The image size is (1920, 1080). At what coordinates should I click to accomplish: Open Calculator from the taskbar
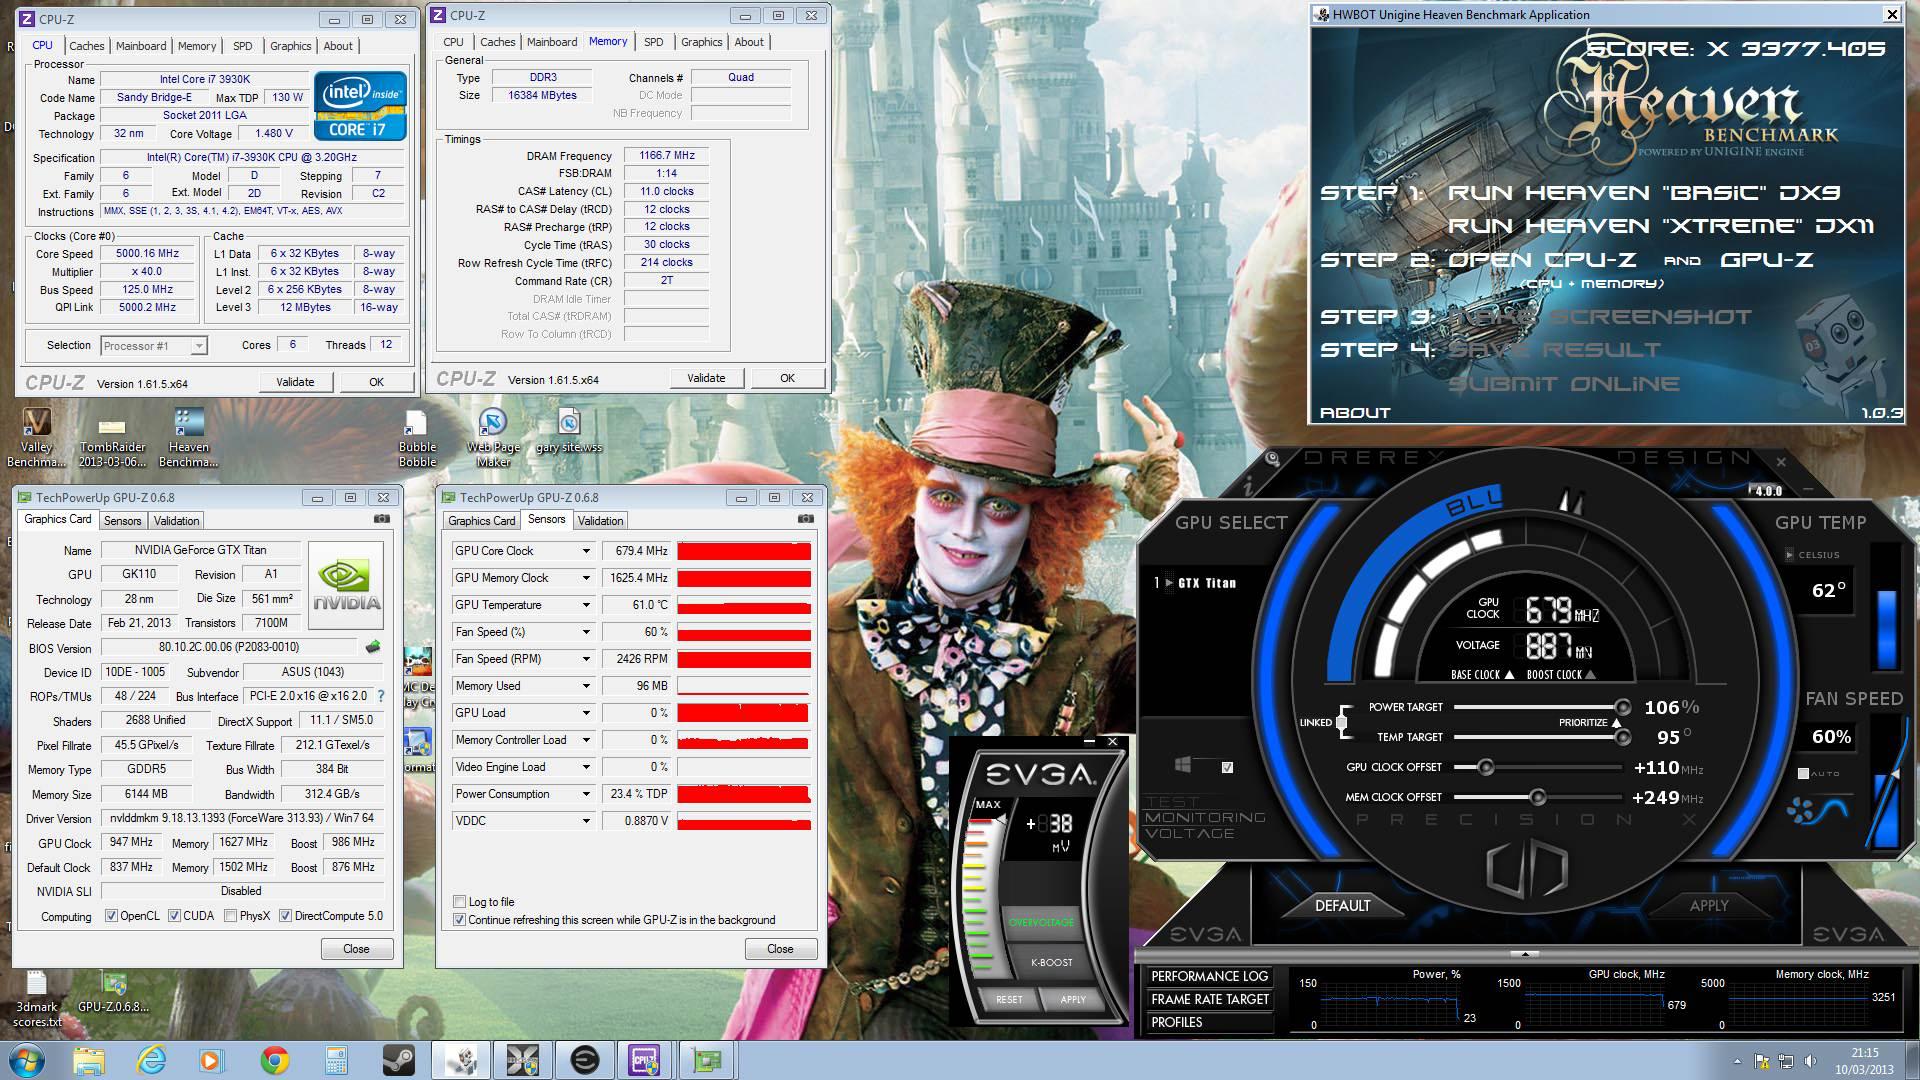click(337, 1060)
